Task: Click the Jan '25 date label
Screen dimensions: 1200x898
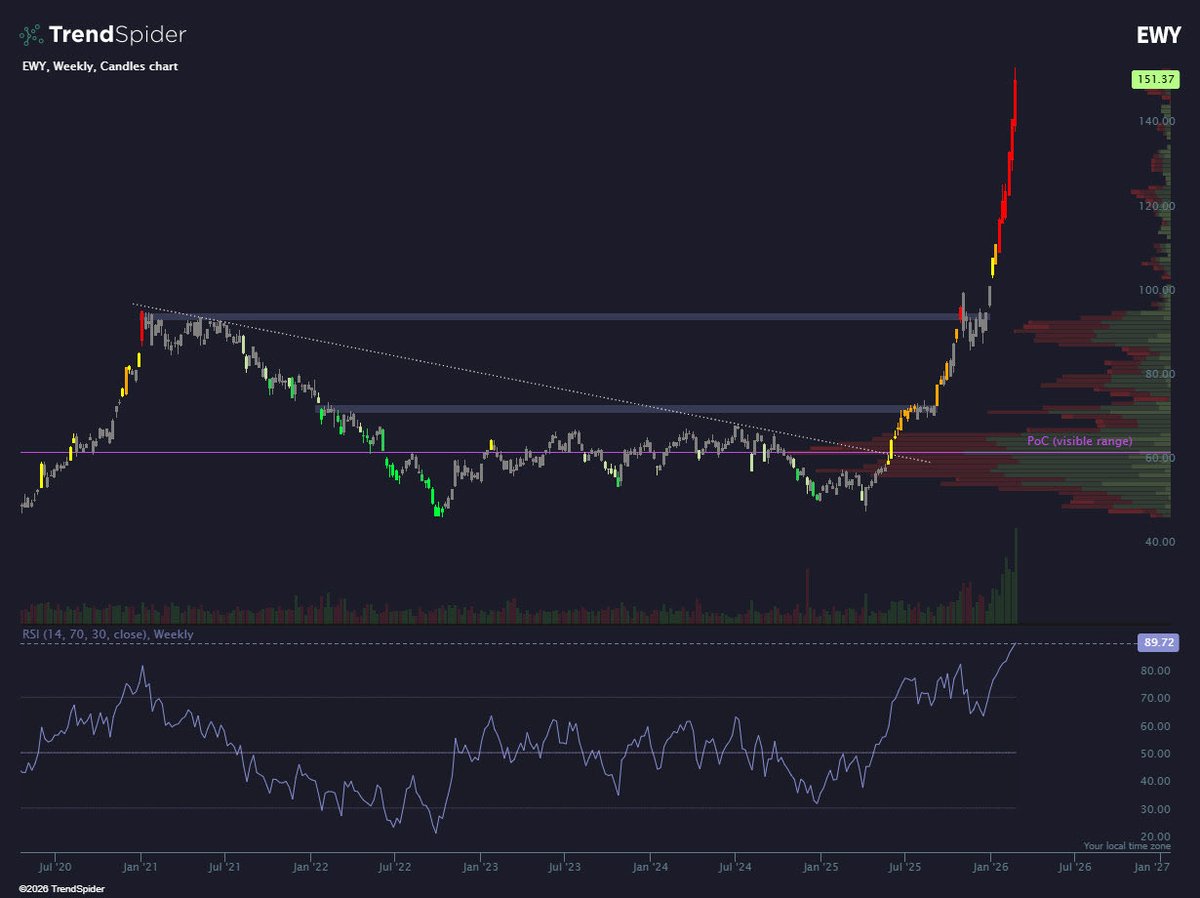Action: pos(821,869)
